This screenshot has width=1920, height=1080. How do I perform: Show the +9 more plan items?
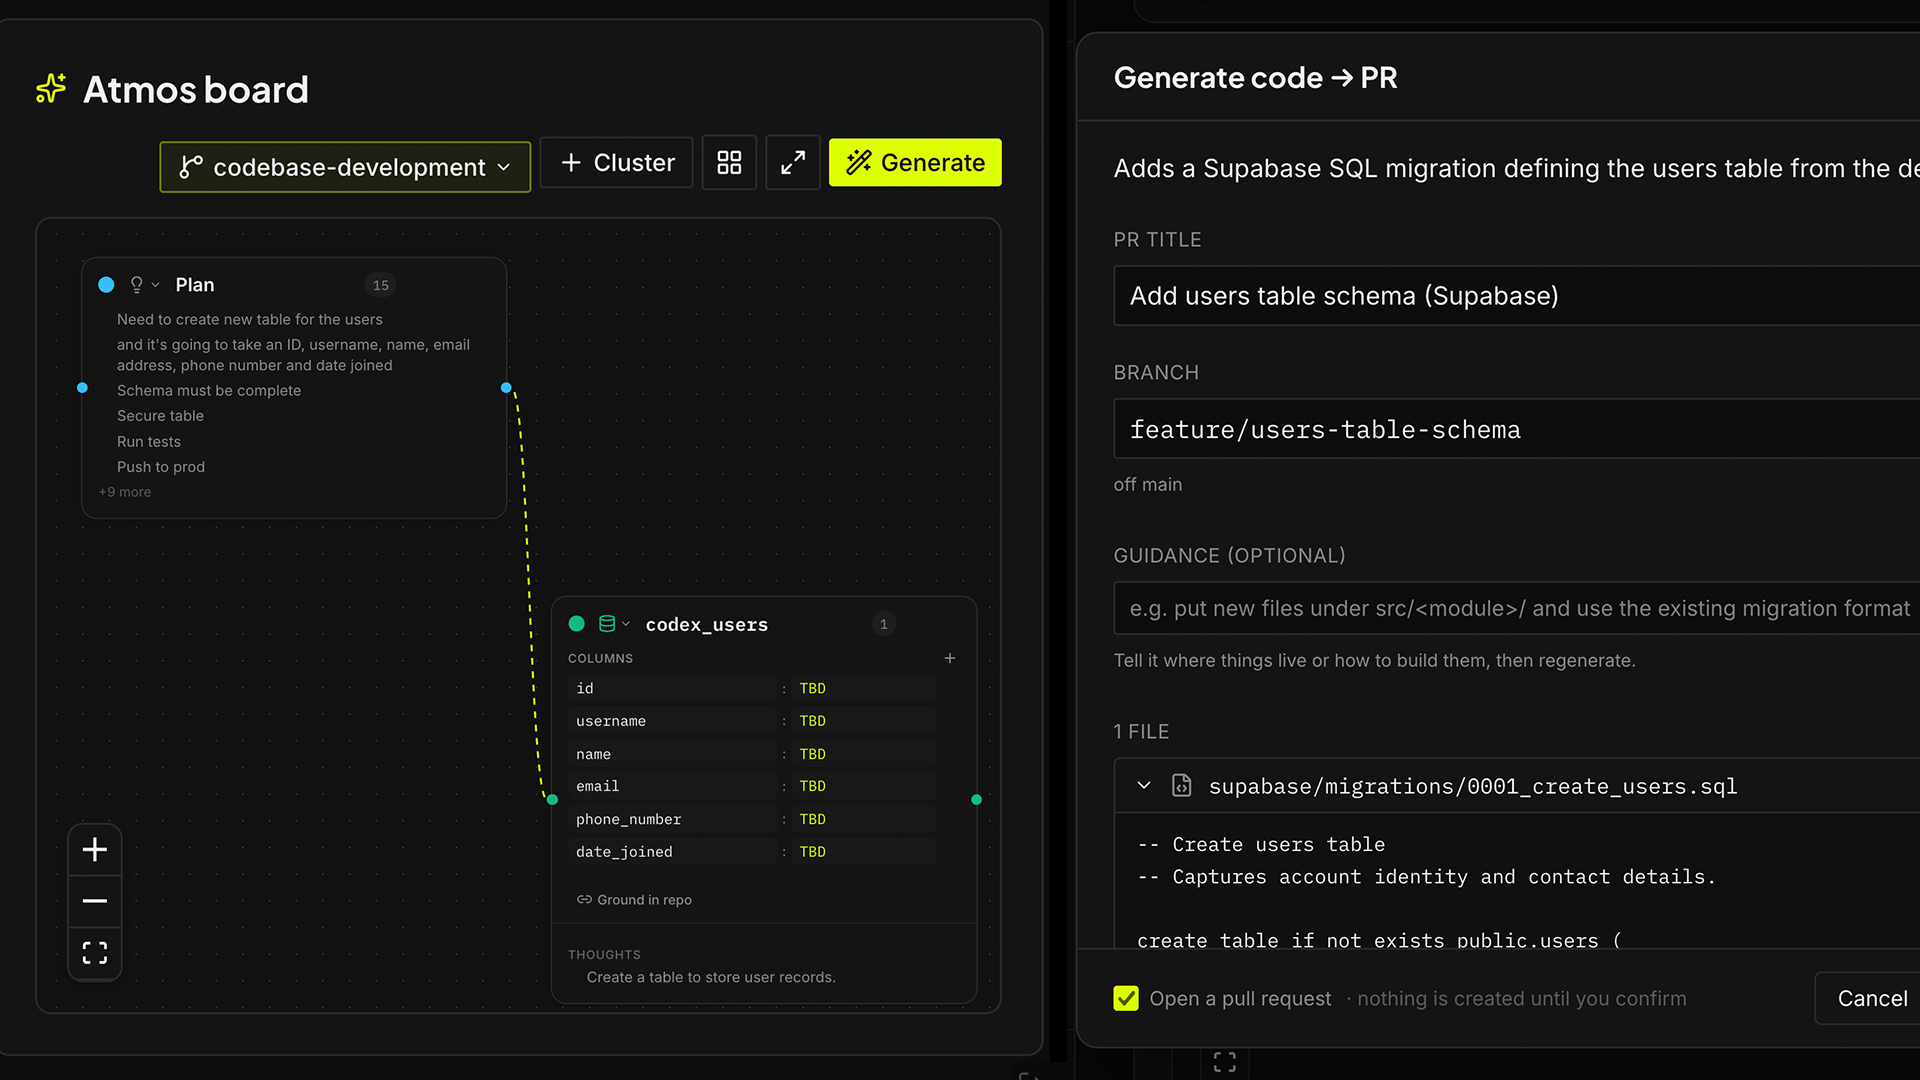click(x=125, y=492)
